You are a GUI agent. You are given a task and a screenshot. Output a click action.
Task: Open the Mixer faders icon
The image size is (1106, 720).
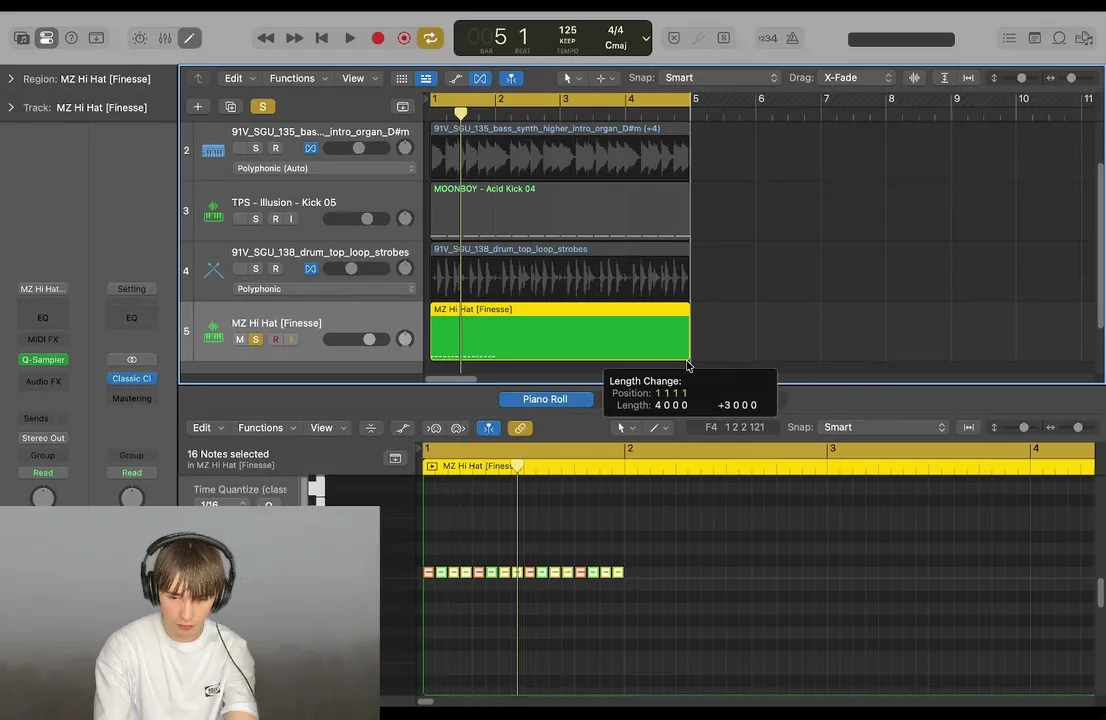click(x=165, y=38)
